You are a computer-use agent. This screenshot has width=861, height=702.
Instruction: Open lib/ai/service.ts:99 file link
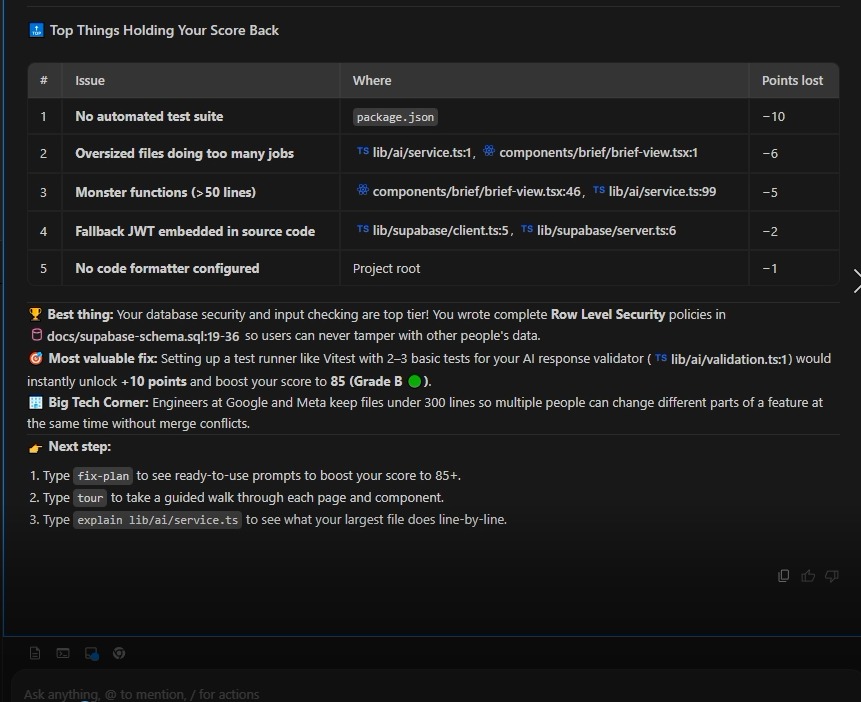[655, 192]
